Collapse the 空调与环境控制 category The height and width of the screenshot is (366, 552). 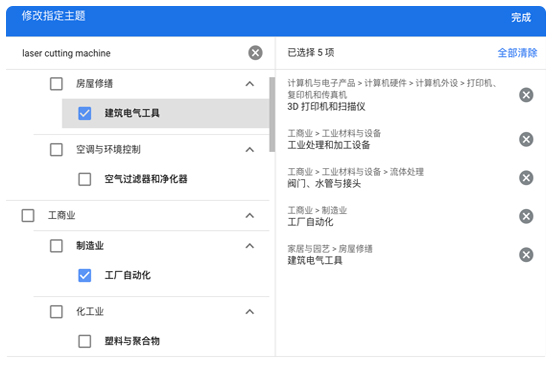[250, 150]
